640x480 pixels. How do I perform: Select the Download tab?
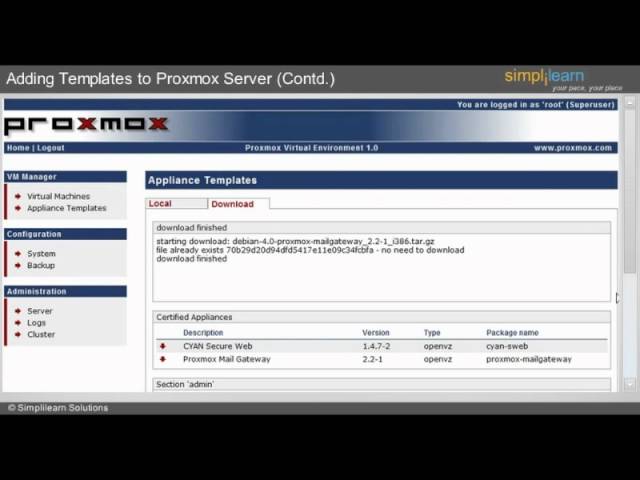[238, 204]
